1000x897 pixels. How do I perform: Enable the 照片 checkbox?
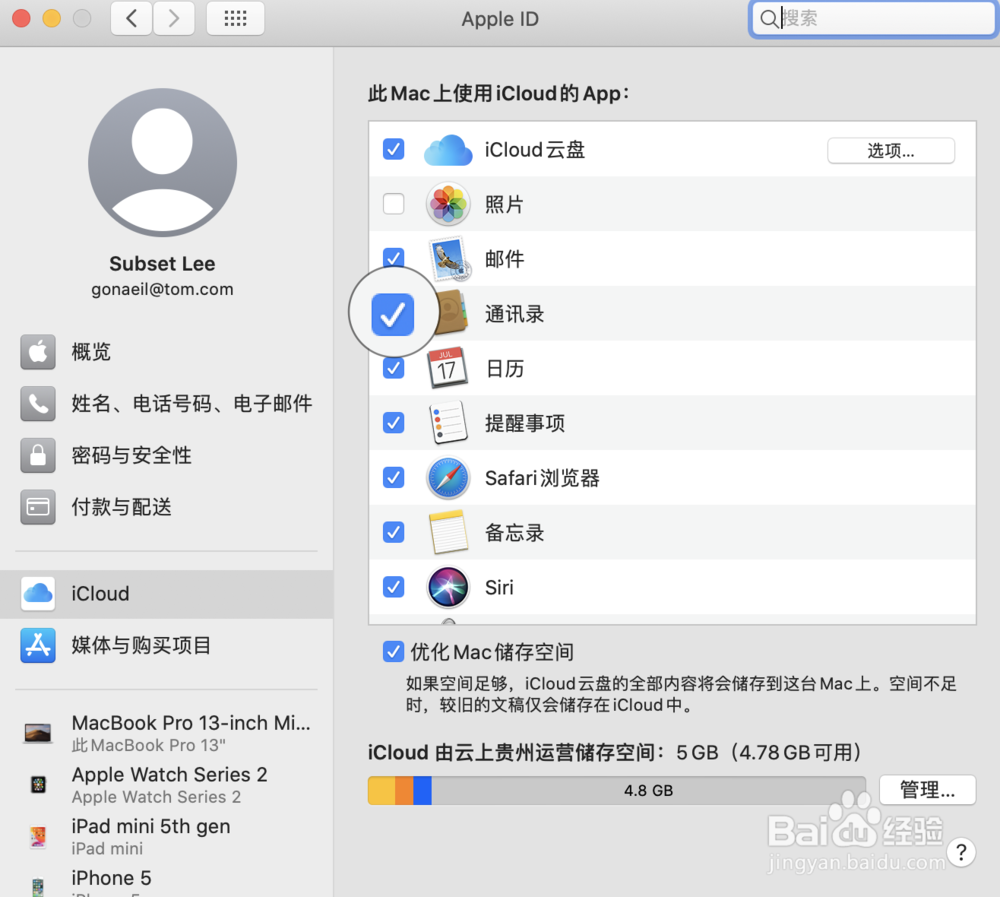(393, 204)
